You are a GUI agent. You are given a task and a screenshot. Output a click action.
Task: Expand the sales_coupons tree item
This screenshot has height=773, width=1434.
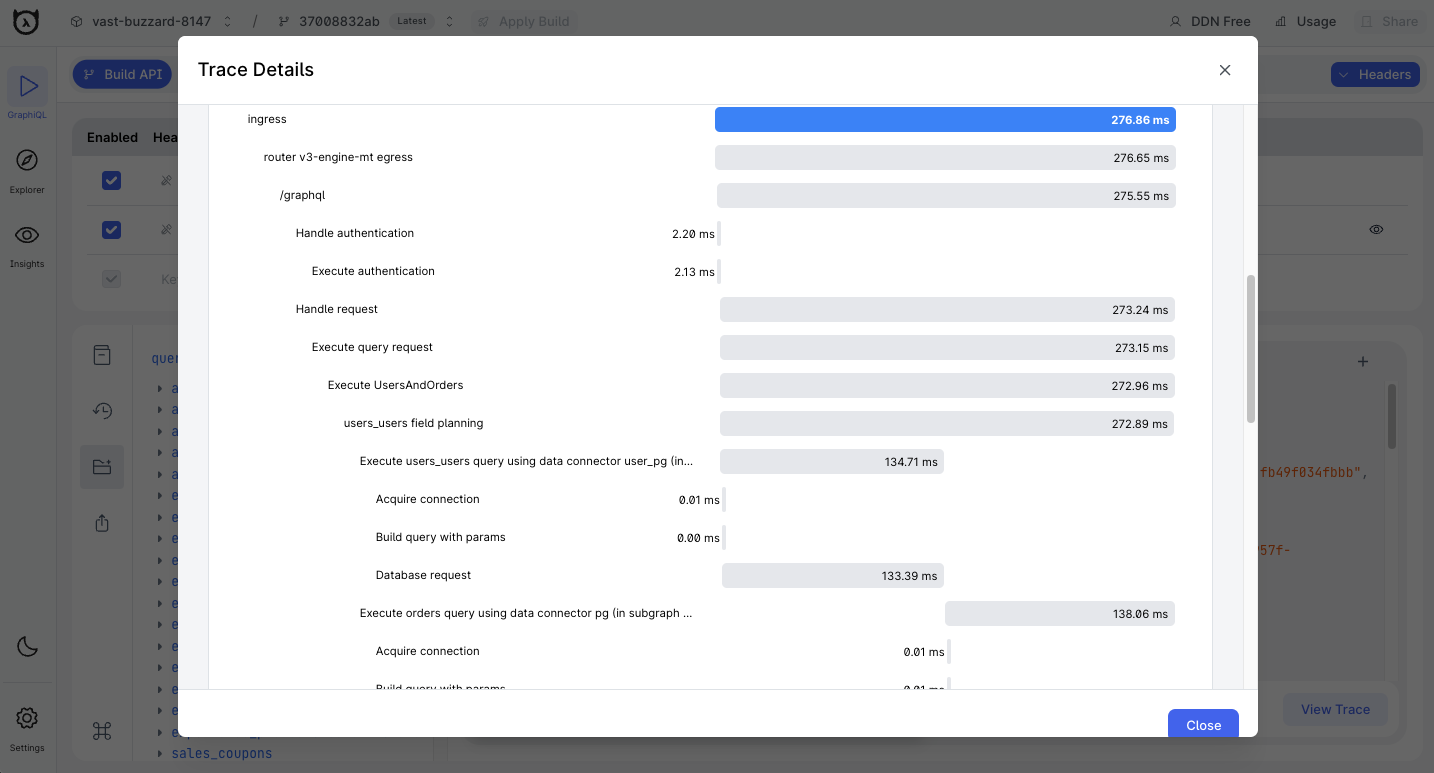pos(160,753)
